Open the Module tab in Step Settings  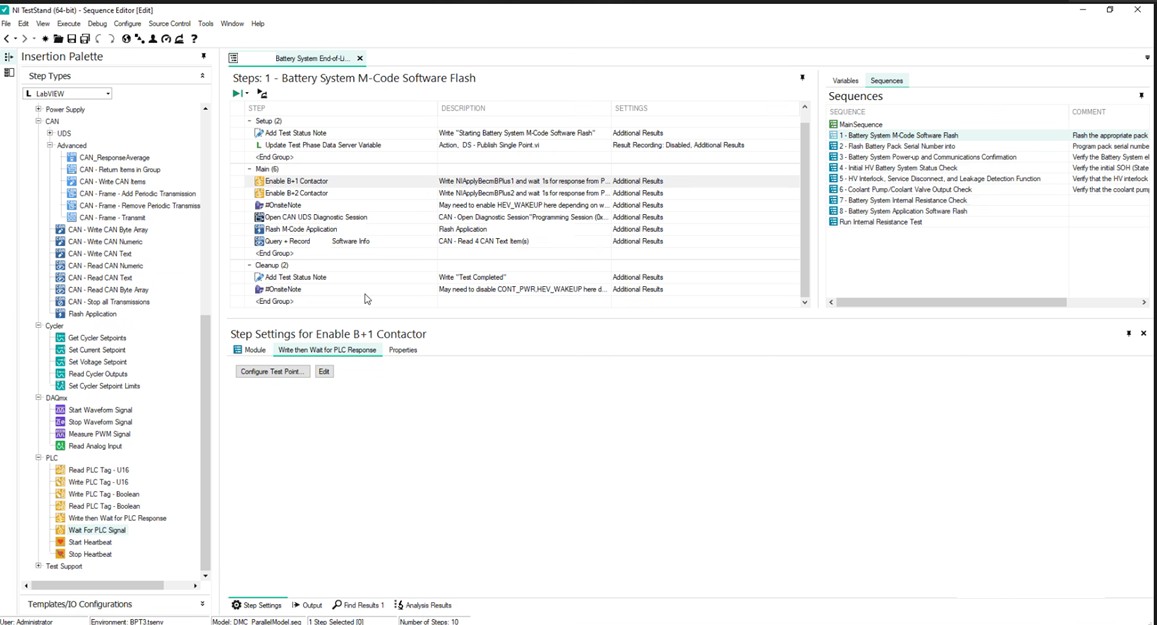(x=249, y=350)
